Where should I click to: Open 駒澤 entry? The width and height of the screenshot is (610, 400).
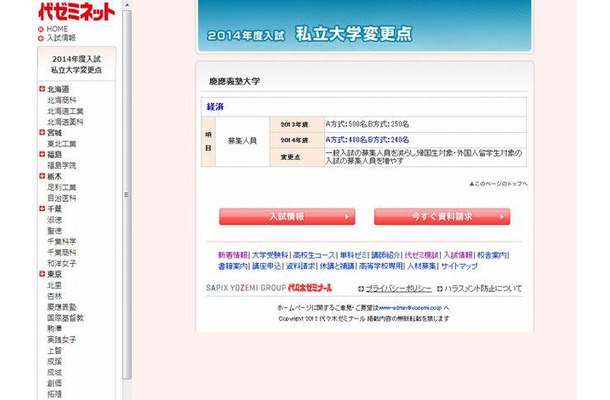[x=54, y=329]
